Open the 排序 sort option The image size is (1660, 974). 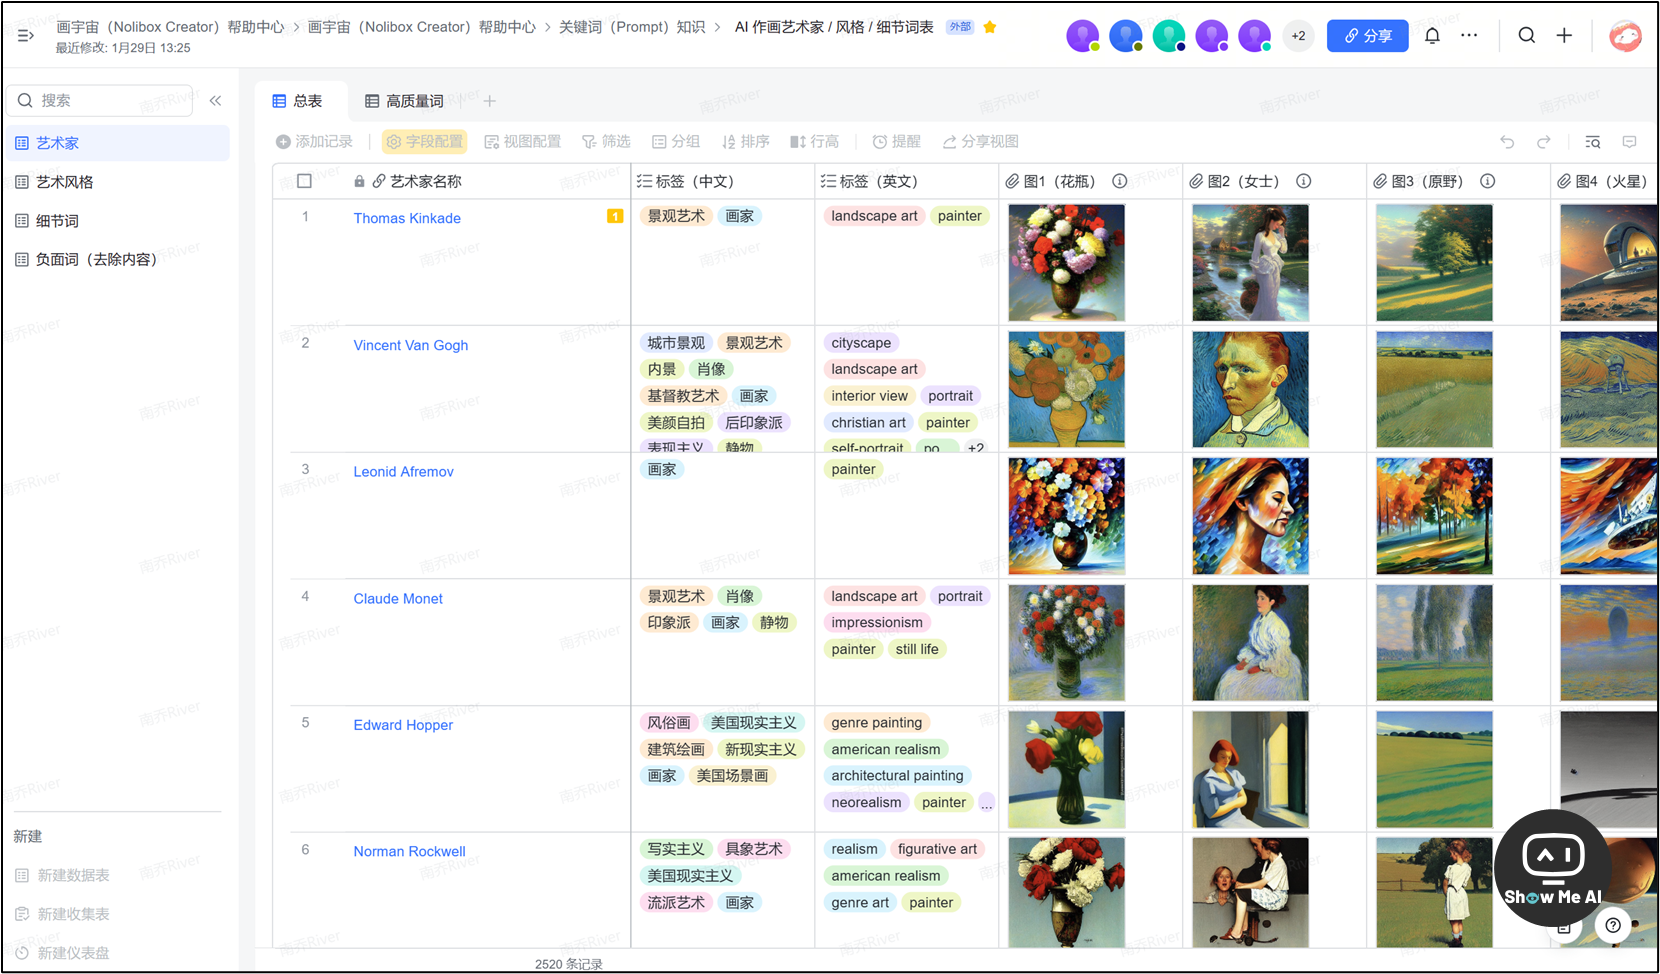(x=746, y=142)
